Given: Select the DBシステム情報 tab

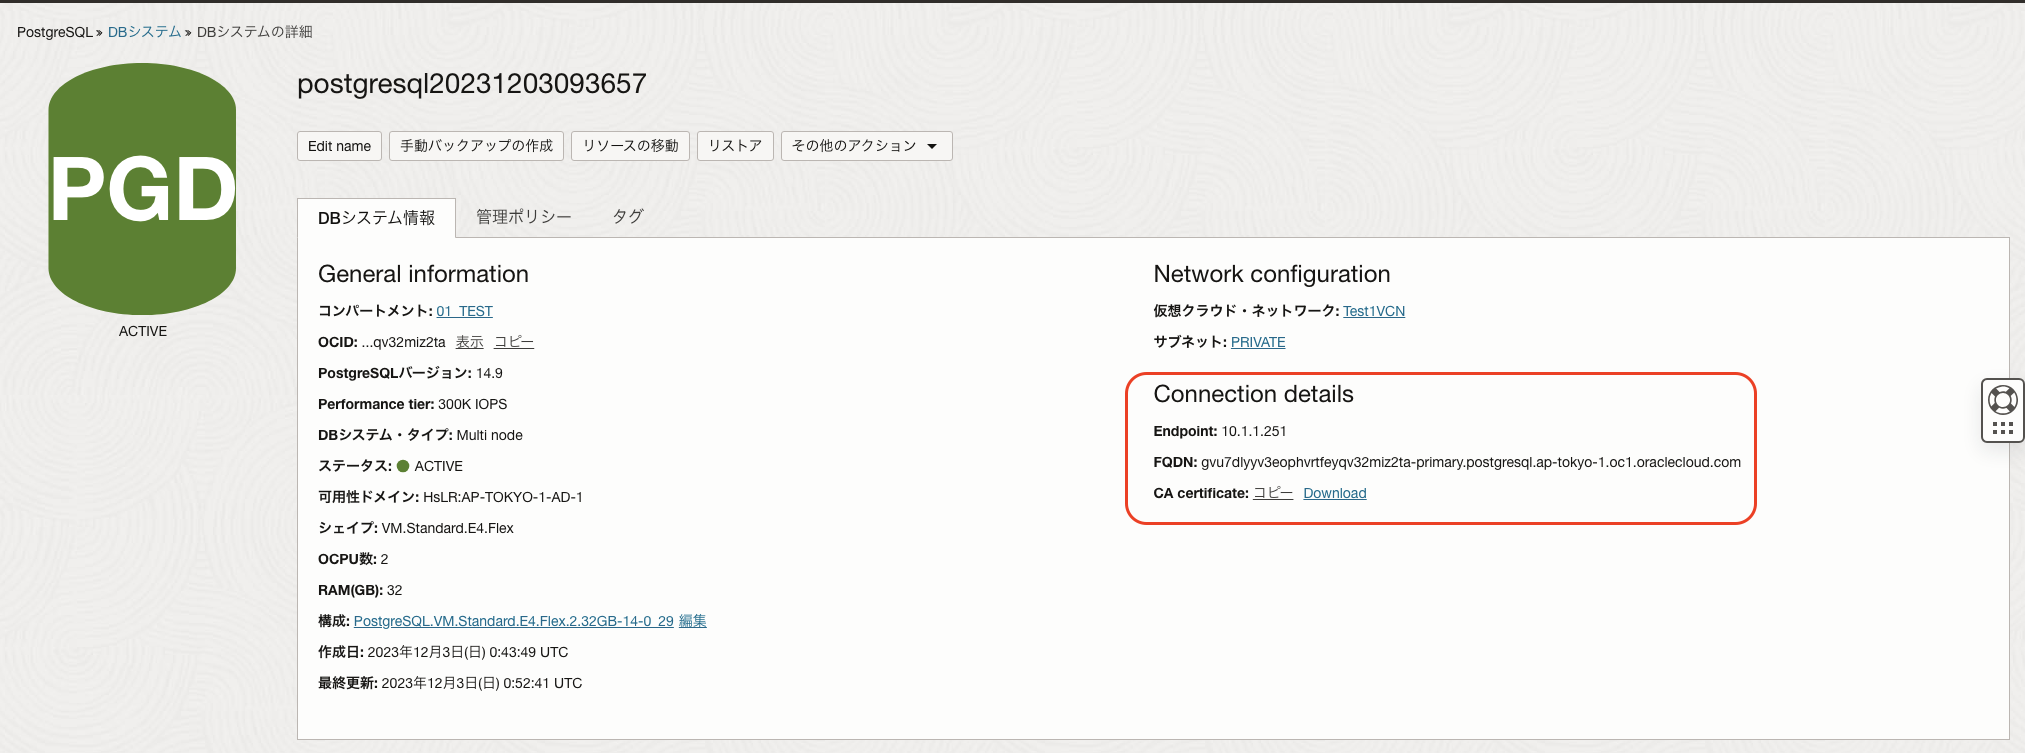Looking at the screenshot, I should pos(376,218).
